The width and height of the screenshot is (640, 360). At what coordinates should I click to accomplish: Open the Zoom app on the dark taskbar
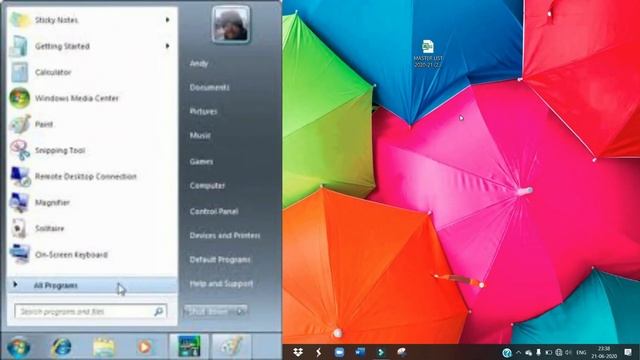[339, 352]
